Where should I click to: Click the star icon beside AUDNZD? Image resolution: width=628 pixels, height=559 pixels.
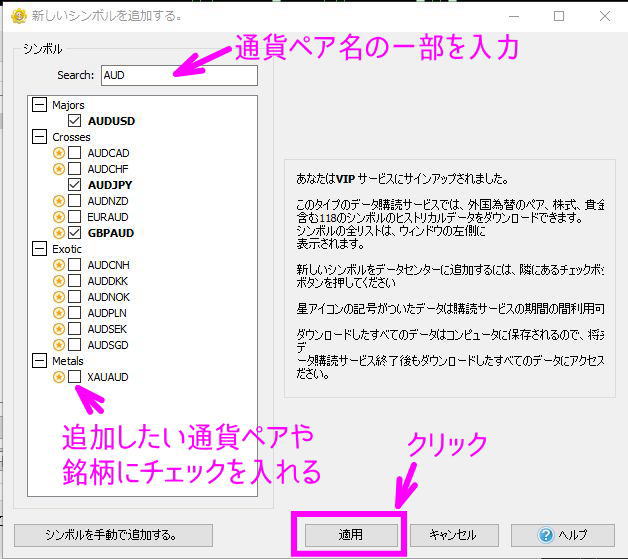[x=59, y=201]
